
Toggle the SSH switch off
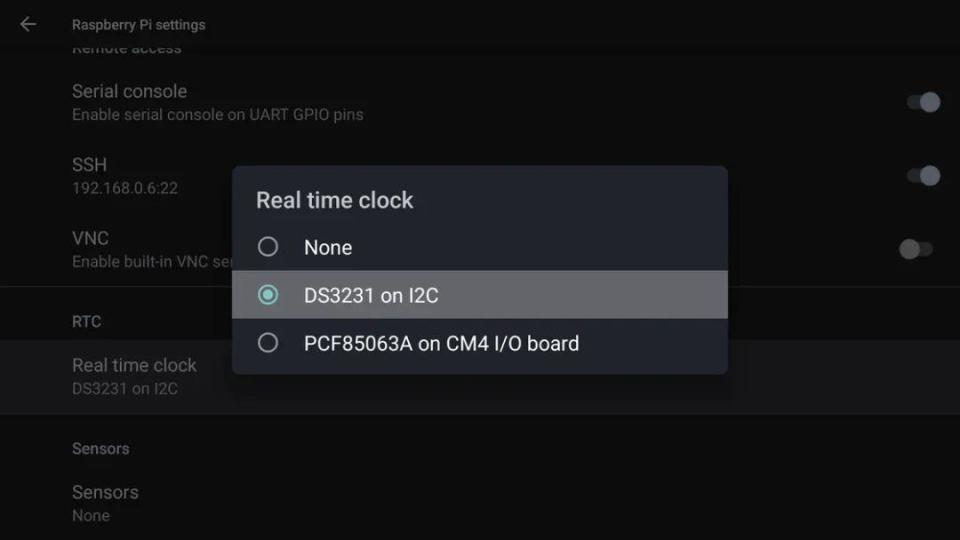[x=923, y=176]
